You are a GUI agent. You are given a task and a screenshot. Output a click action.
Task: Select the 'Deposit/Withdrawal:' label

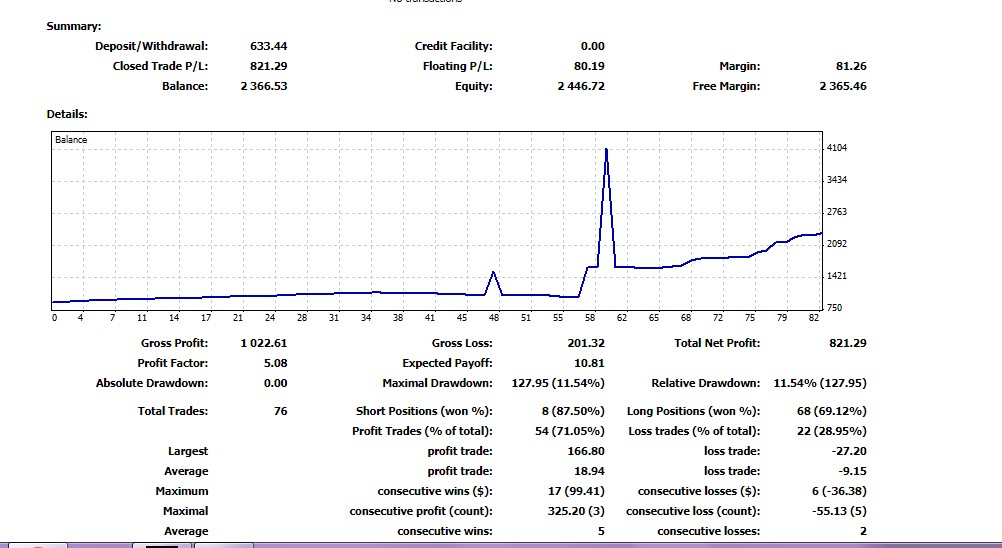coord(151,46)
